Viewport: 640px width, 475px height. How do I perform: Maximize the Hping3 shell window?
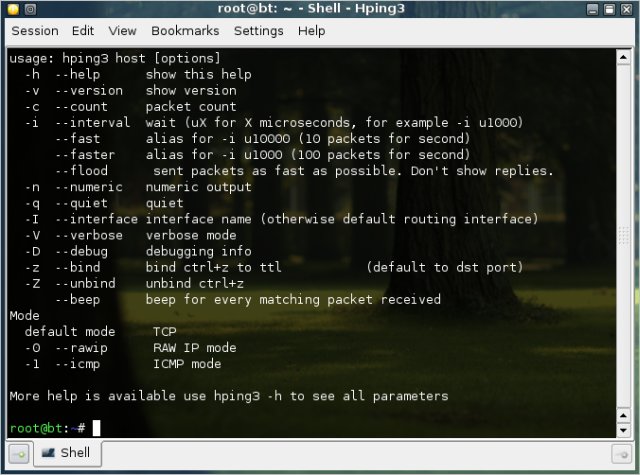tap(609, 9)
